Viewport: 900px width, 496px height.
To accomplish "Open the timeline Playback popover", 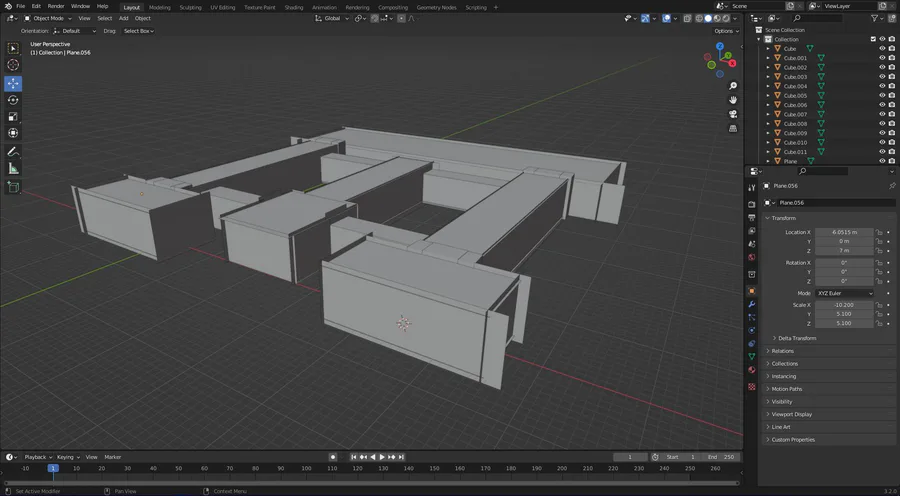I will tap(37, 457).
